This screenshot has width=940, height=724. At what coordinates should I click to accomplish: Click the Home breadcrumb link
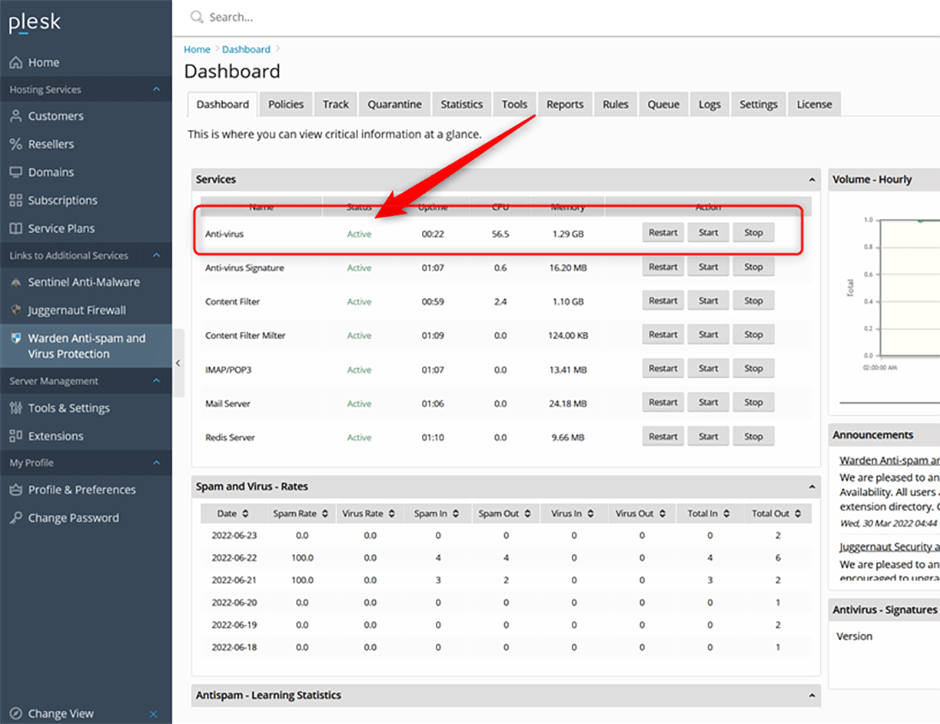(197, 49)
